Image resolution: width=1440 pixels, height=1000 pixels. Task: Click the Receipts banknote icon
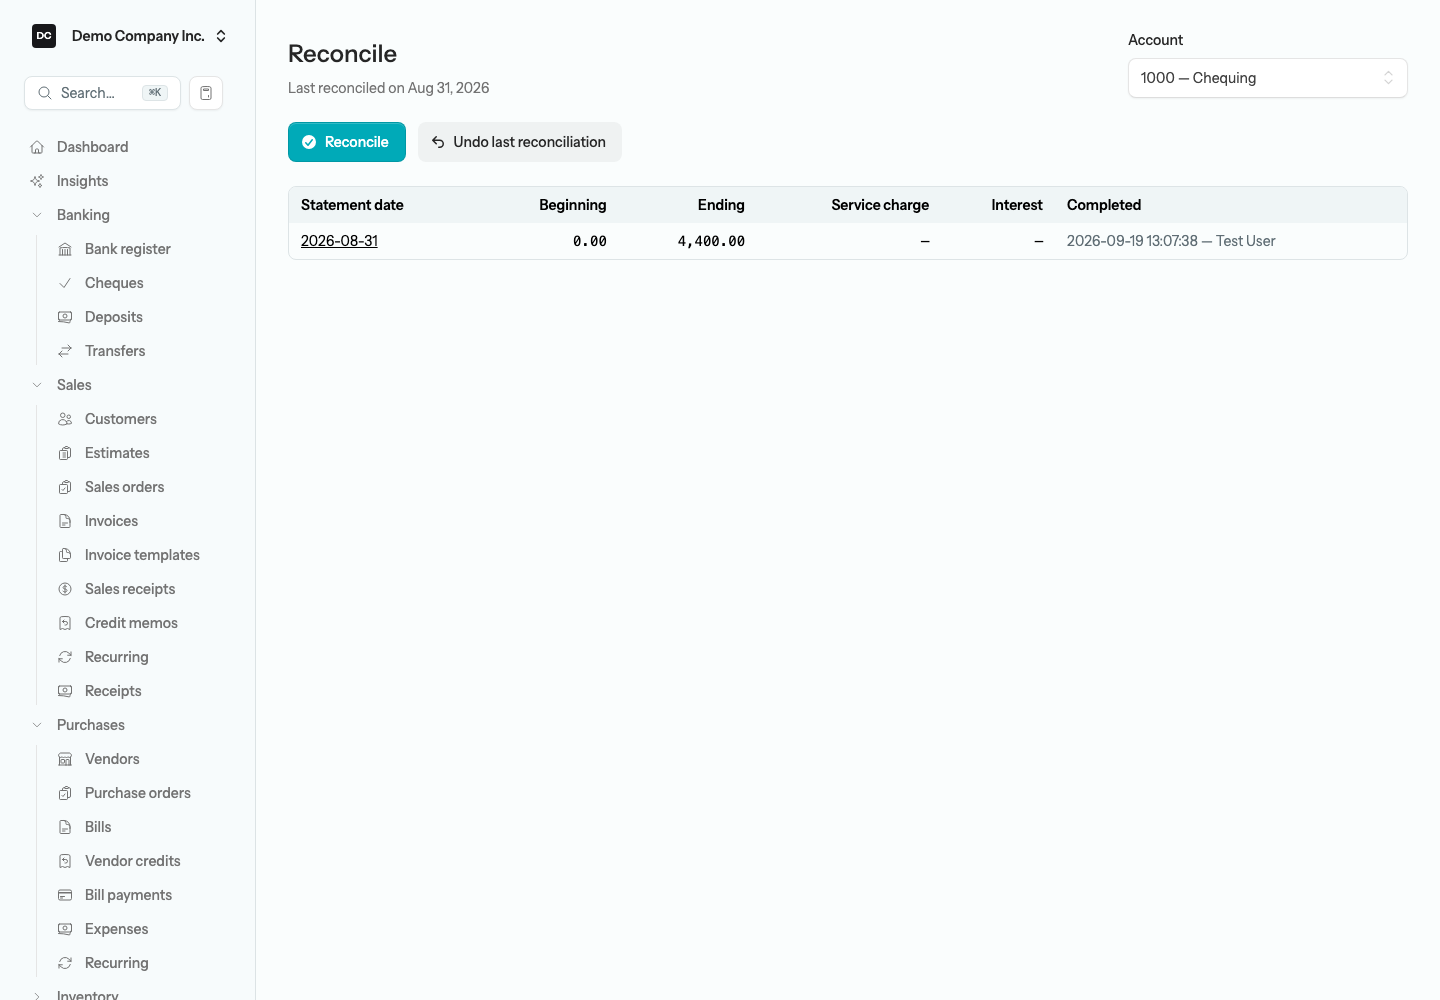[x=65, y=691]
